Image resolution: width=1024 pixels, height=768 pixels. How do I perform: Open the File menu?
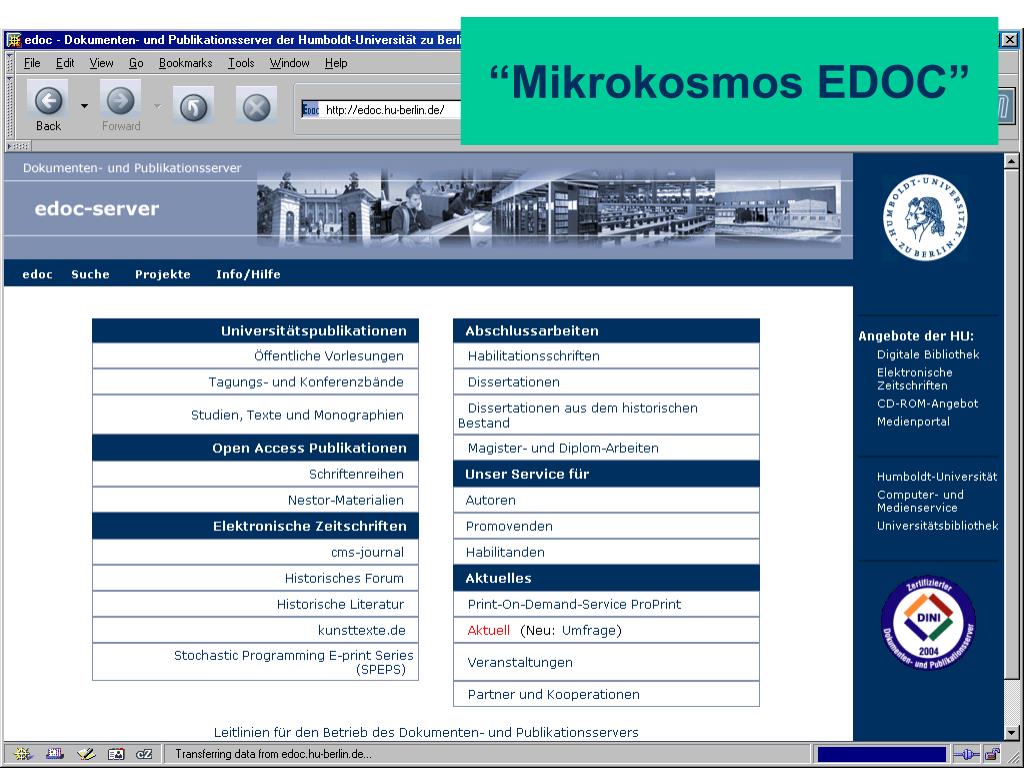pyautogui.click(x=32, y=63)
